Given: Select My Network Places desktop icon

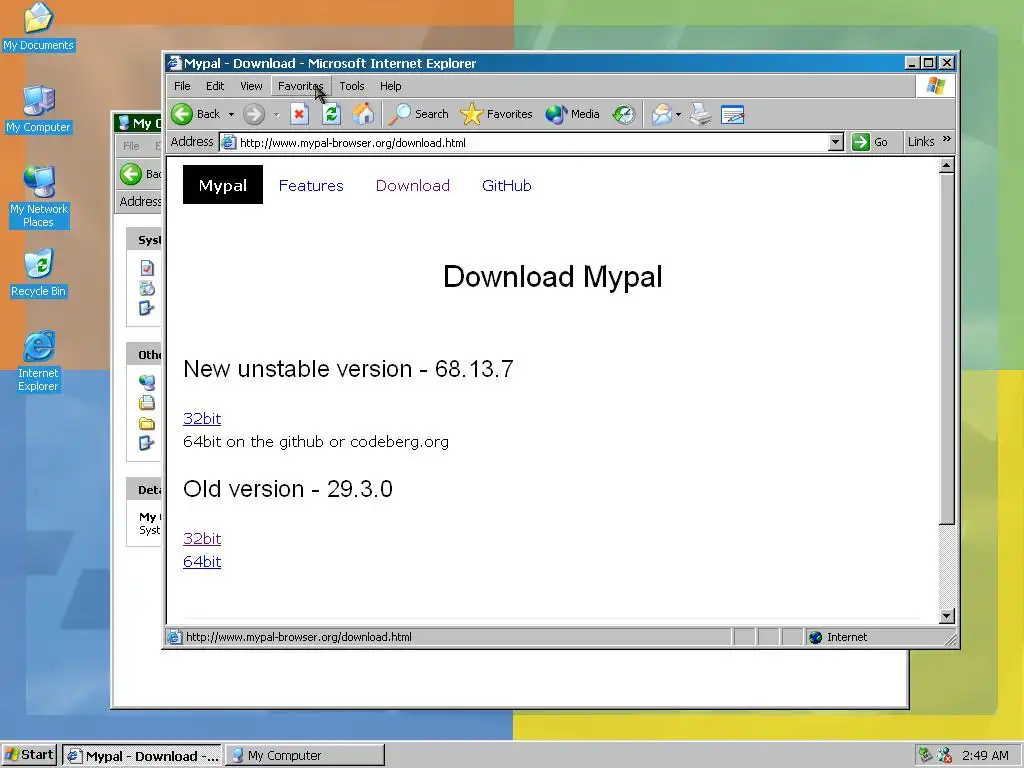Looking at the screenshot, I should point(39,197).
